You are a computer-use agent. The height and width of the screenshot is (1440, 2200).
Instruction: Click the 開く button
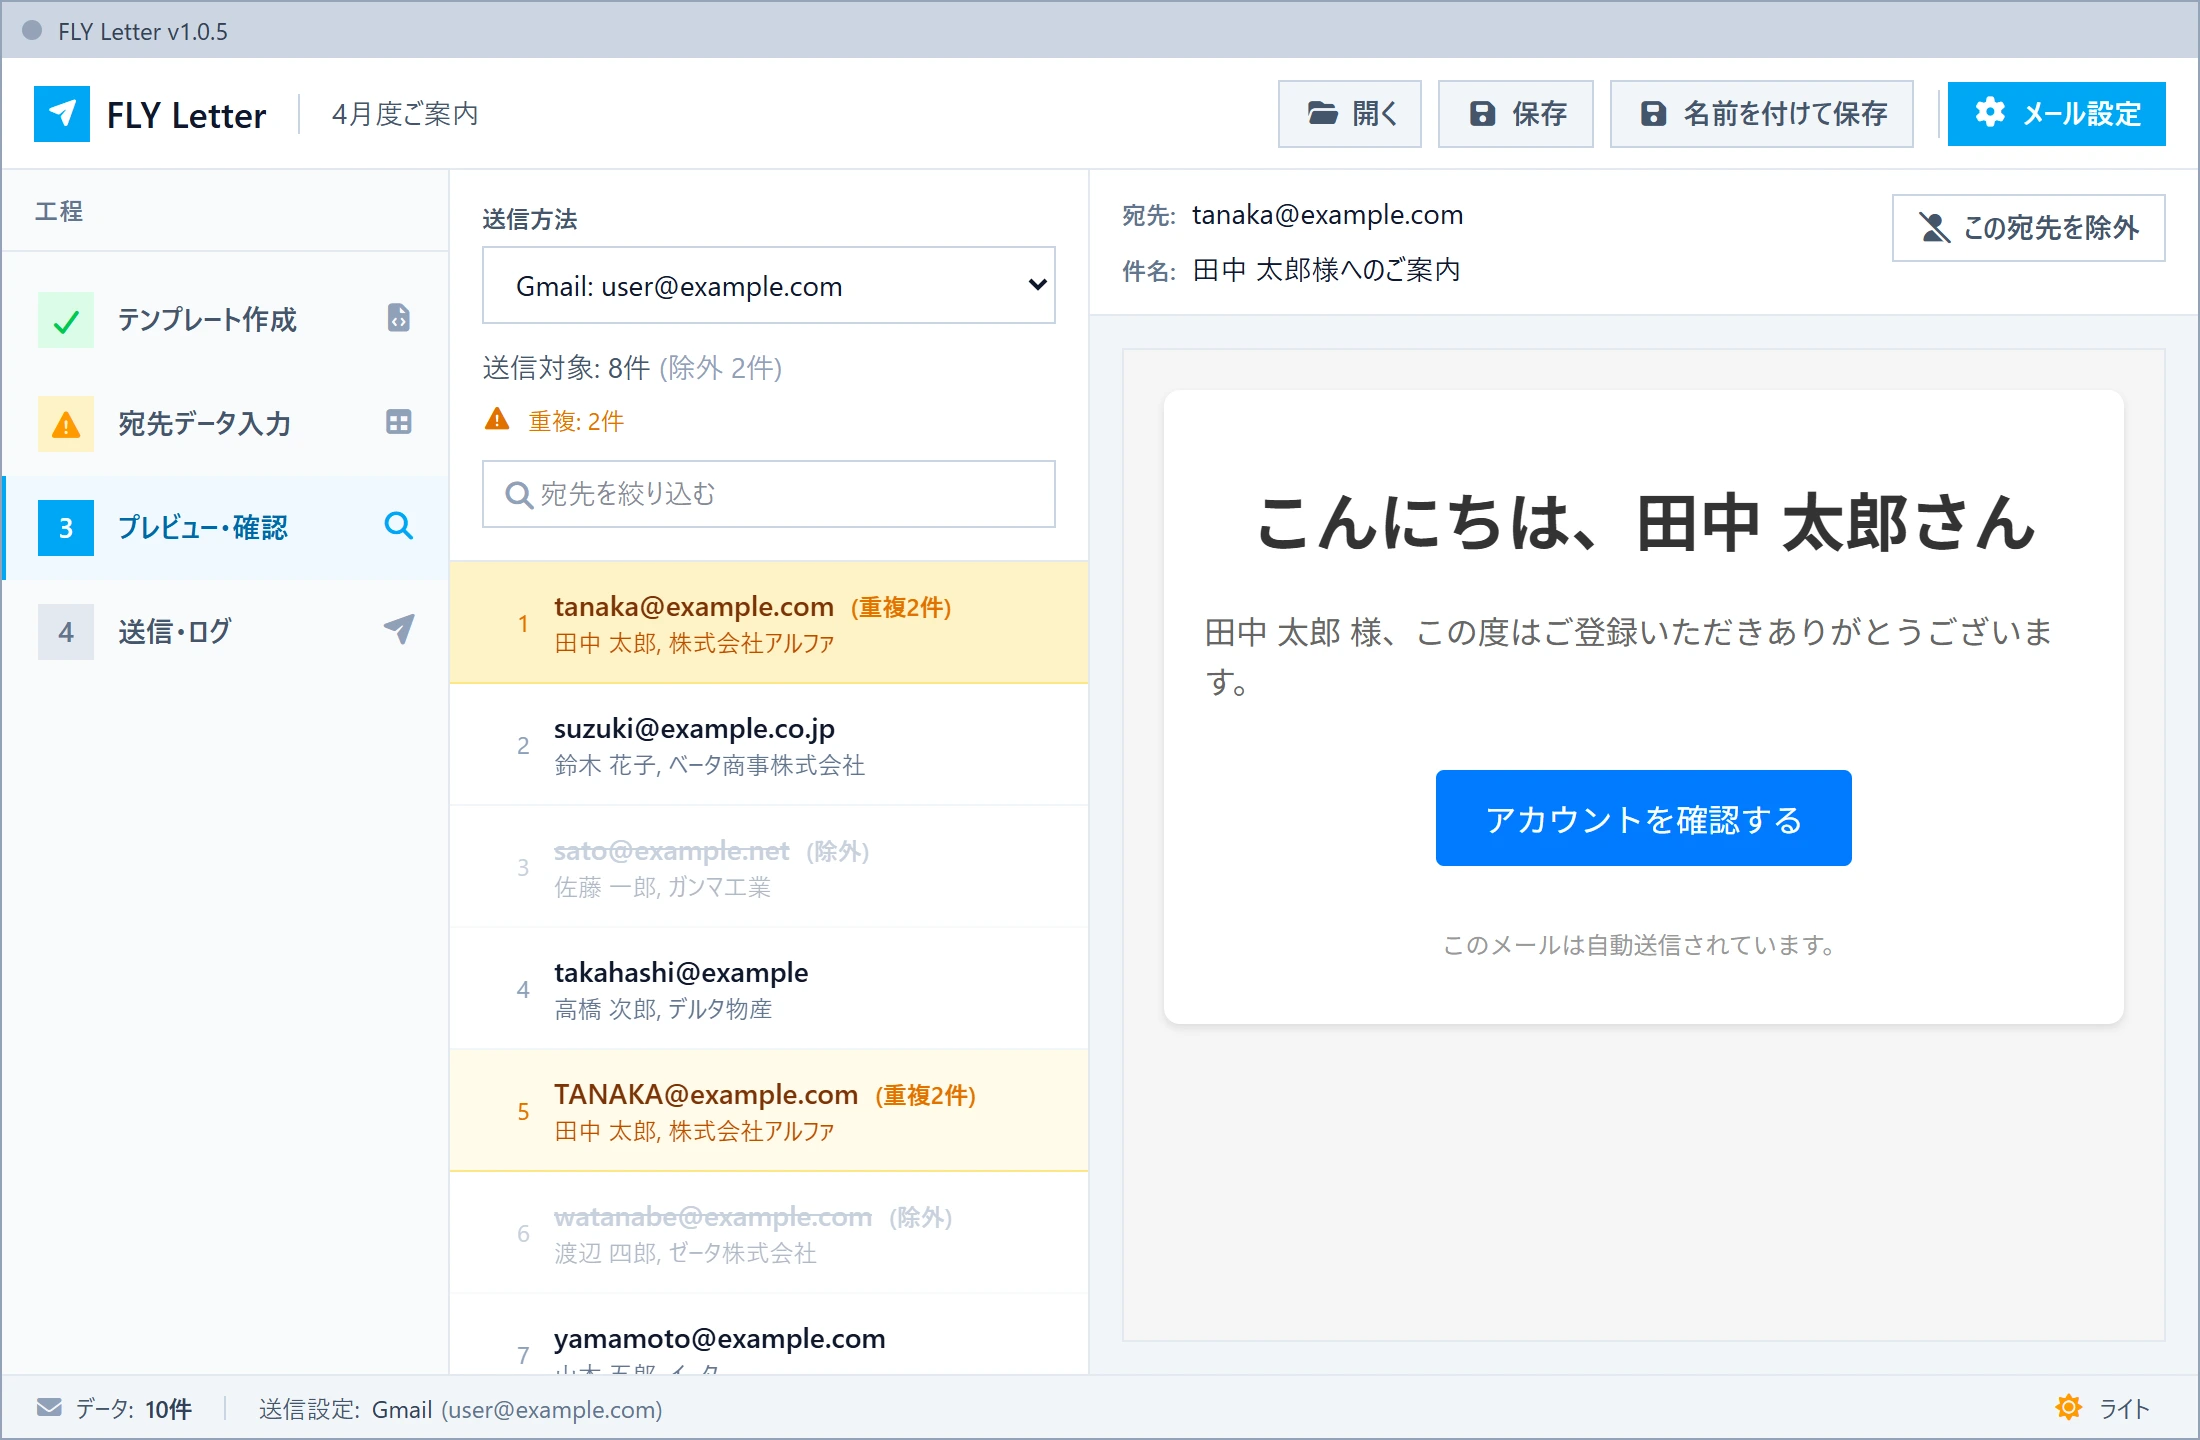click(1350, 114)
